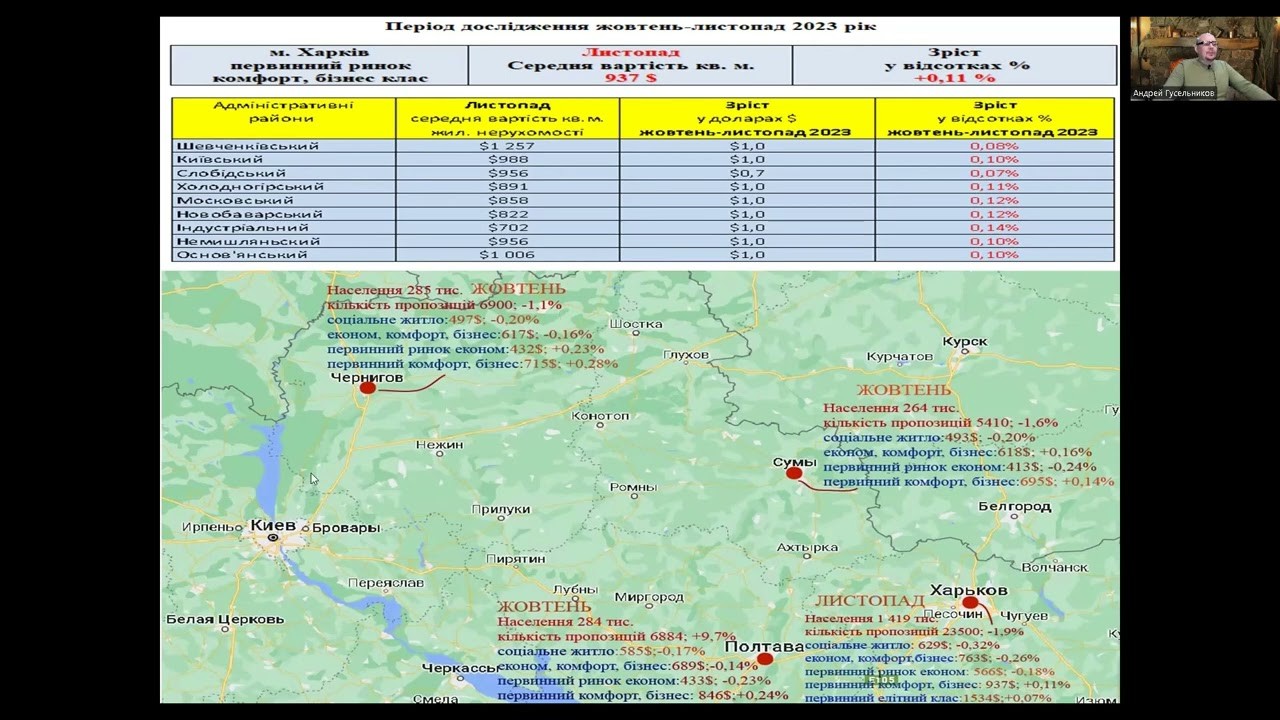
Task: Click the Глухов town label
Action: [x=686, y=355]
